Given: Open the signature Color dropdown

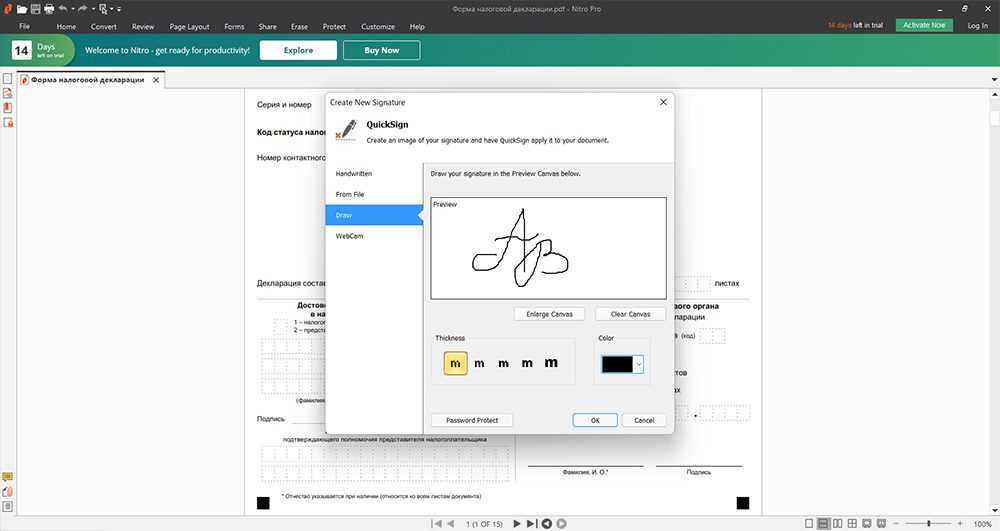Looking at the screenshot, I should coord(639,365).
